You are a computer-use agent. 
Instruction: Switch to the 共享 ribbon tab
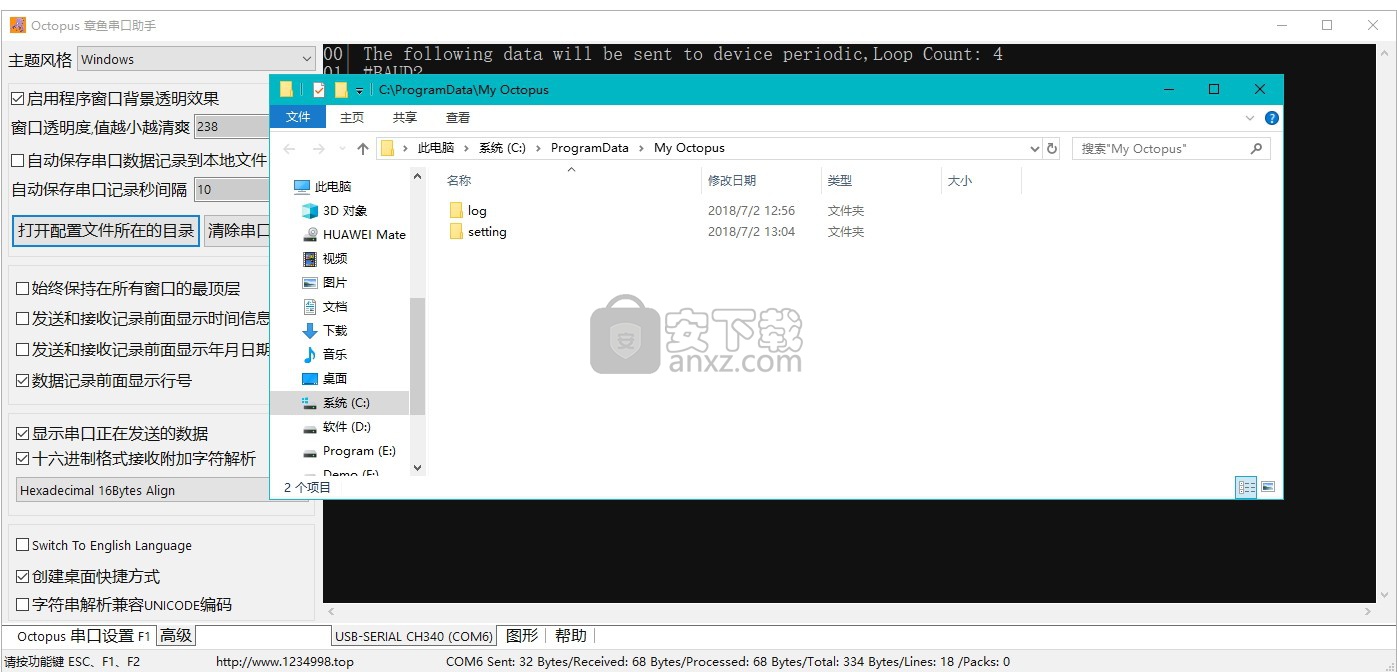[405, 118]
